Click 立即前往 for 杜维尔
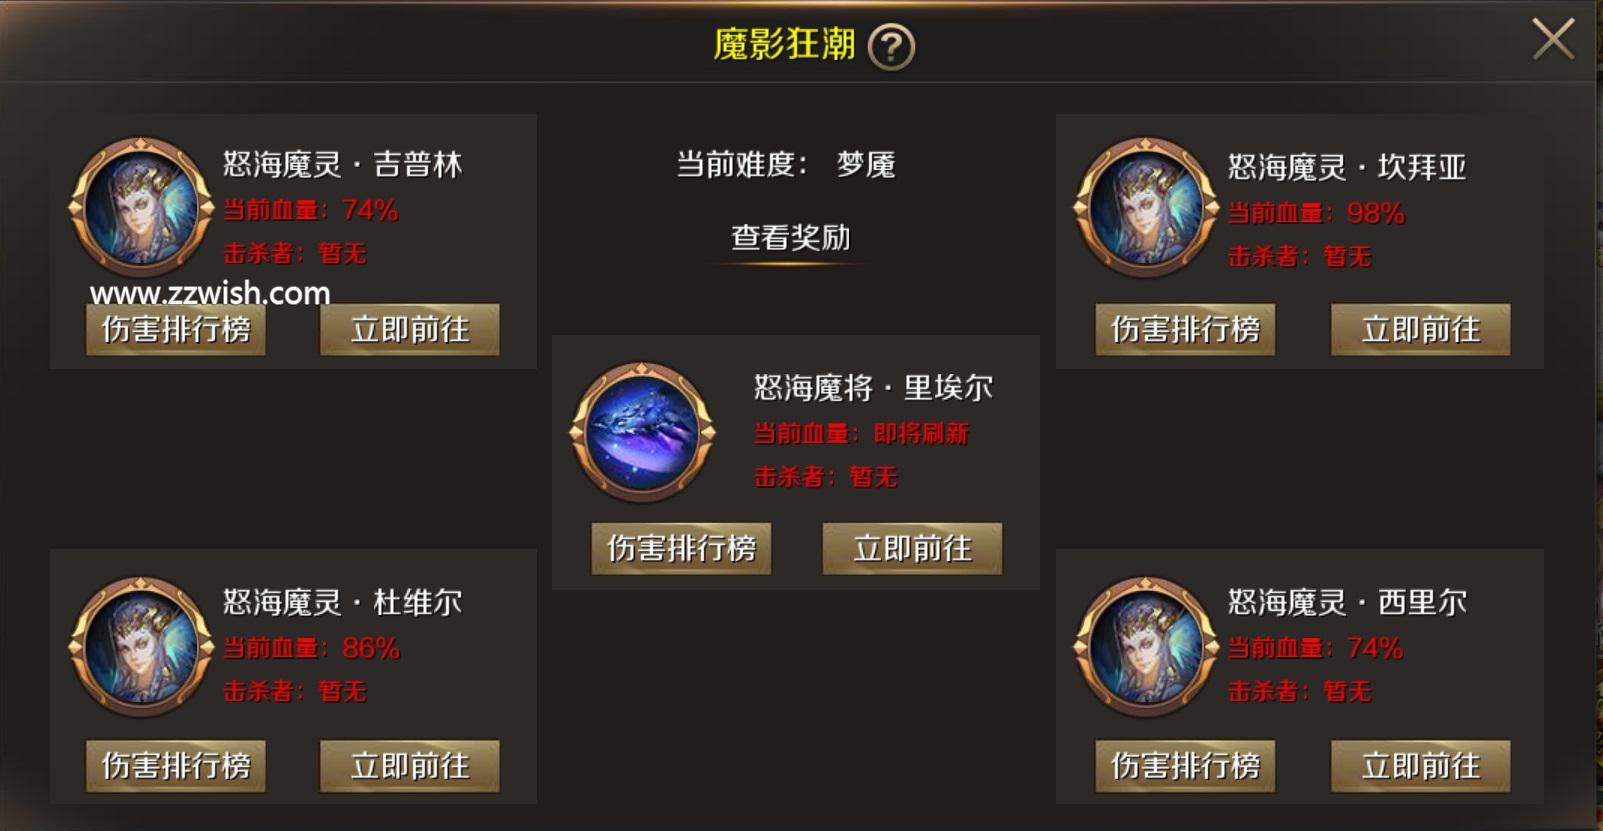 tap(410, 766)
